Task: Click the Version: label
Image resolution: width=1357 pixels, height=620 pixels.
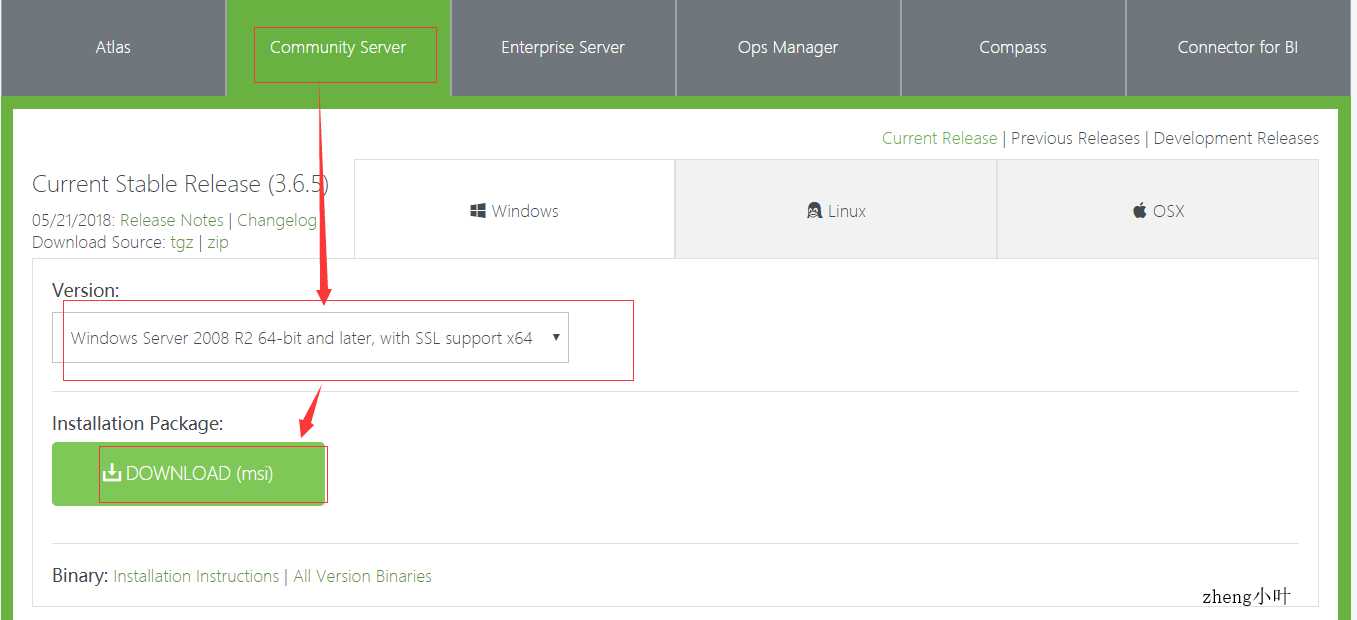Action: click(x=86, y=290)
